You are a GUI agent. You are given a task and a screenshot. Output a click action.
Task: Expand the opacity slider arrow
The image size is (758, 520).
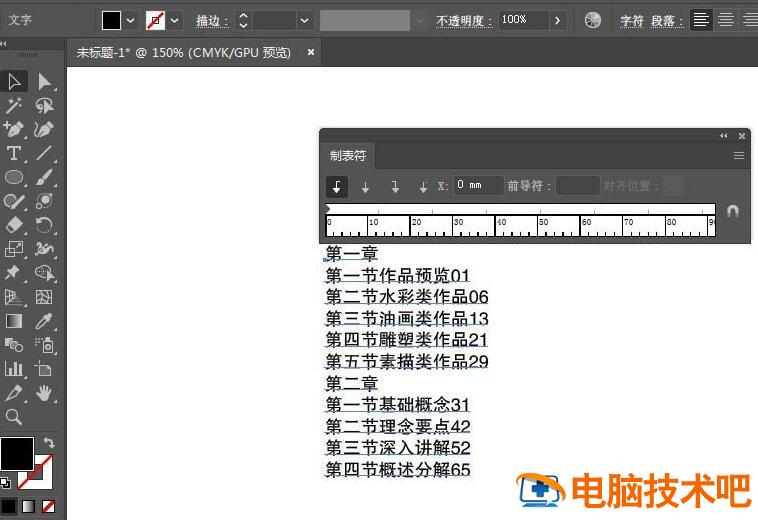[557, 21]
